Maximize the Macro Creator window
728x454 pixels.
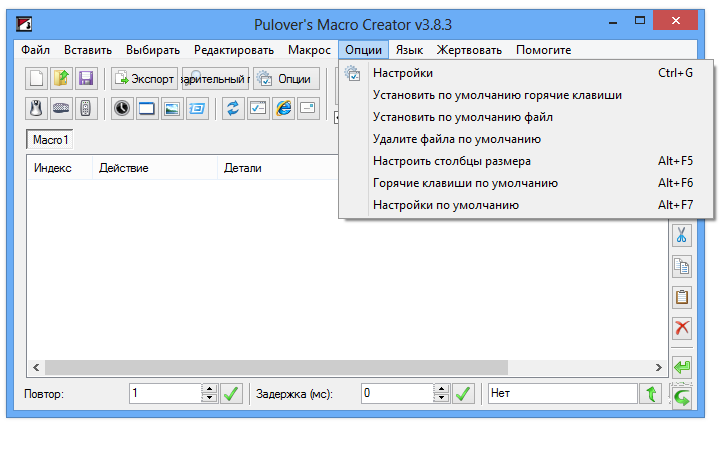tap(640, 20)
